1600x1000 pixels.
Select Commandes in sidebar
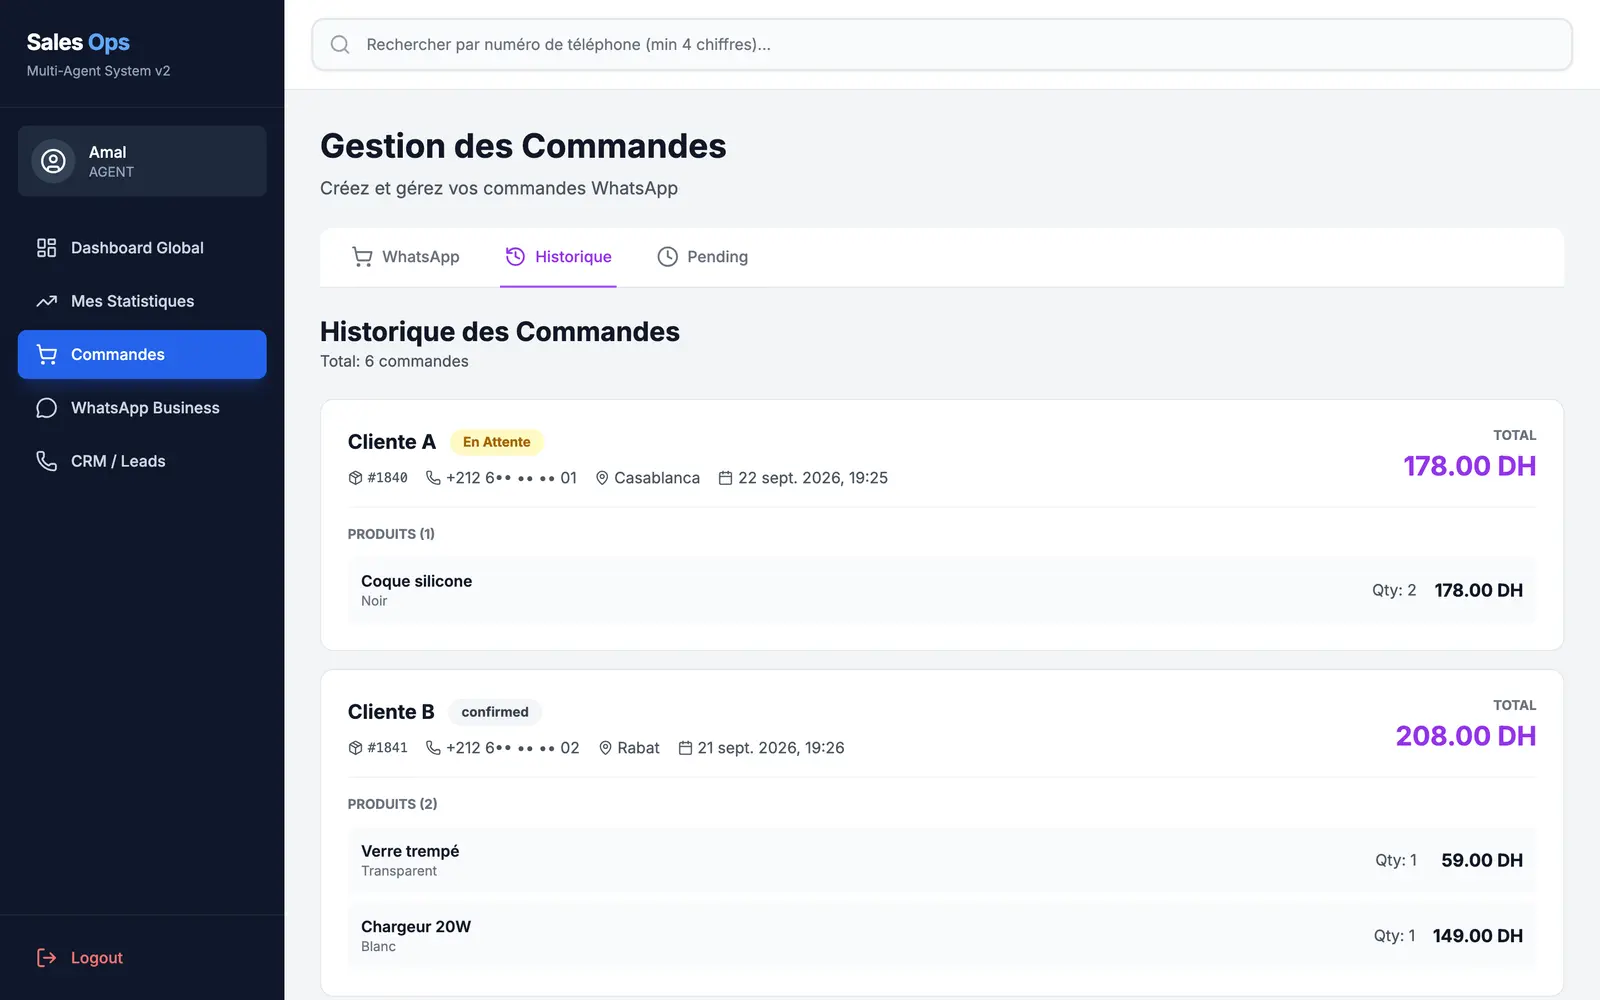(x=142, y=354)
